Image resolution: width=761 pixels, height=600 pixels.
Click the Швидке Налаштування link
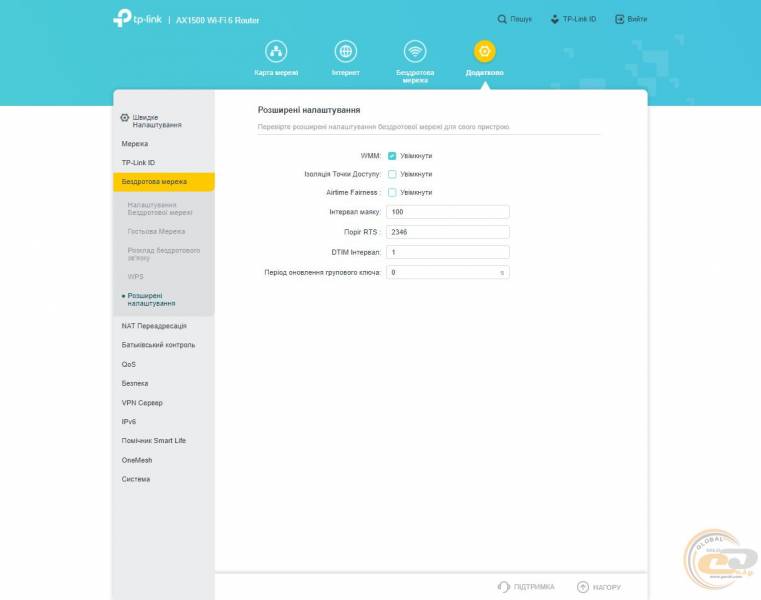(x=157, y=121)
